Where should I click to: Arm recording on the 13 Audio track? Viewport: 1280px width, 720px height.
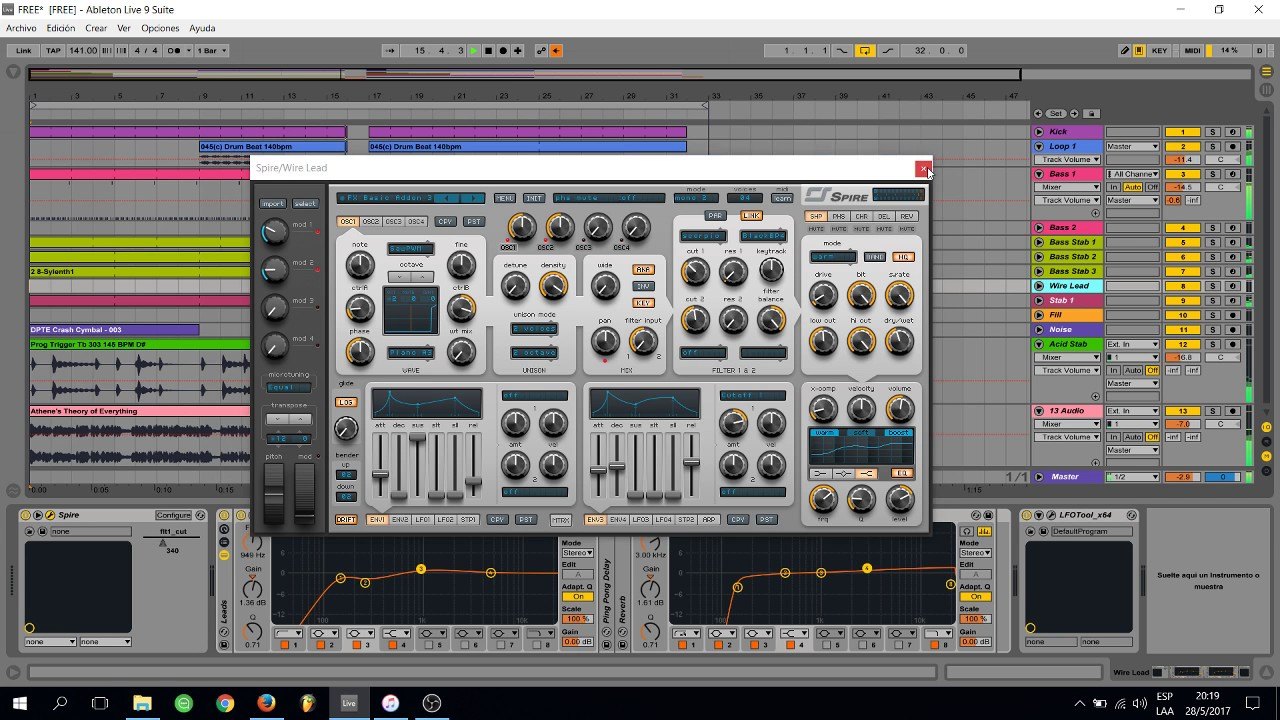click(x=1233, y=411)
